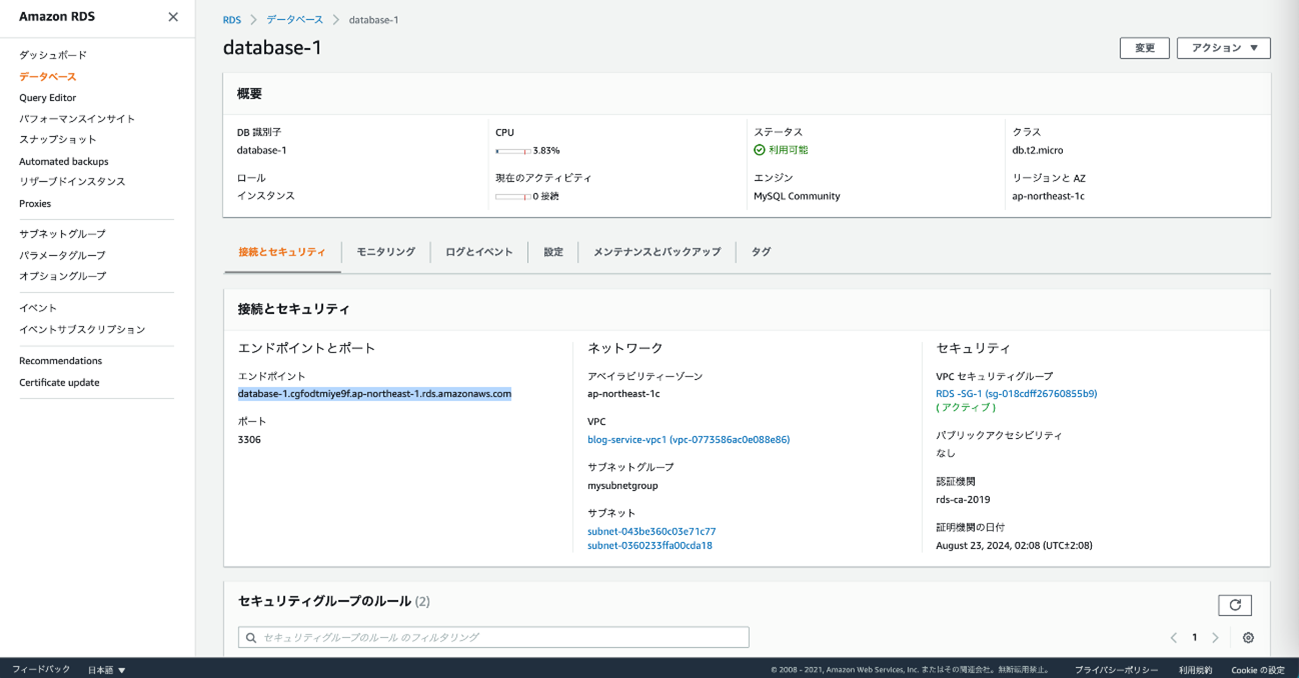Open the 日本語 language selector
This screenshot has height=678, width=1299.
106,670
